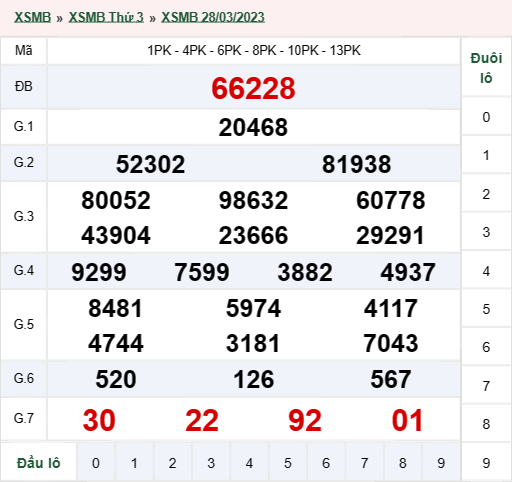Select digit 8 in Đầu lô row
Image resolution: width=512 pixels, height=482 pixels.
point(403,463)
